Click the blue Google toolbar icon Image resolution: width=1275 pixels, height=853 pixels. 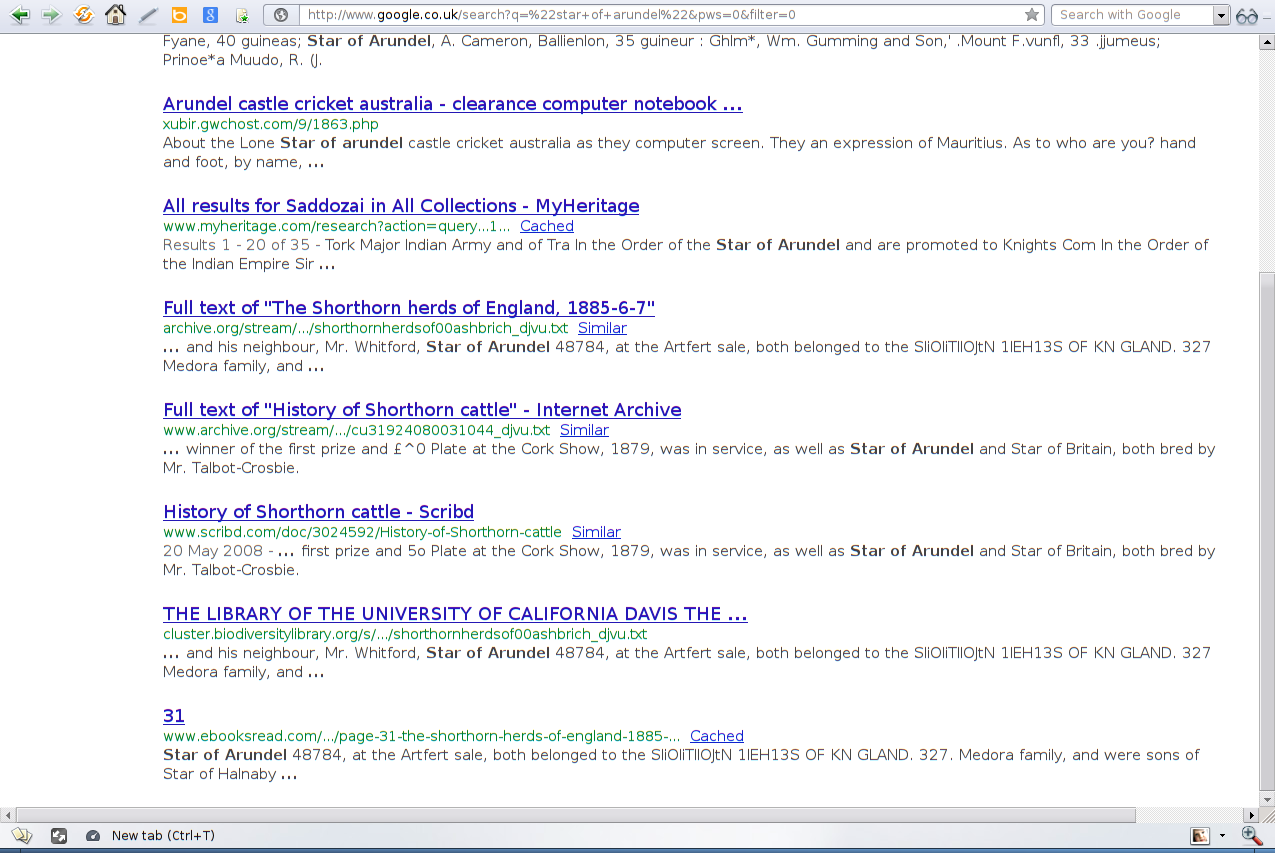[210, 15]
